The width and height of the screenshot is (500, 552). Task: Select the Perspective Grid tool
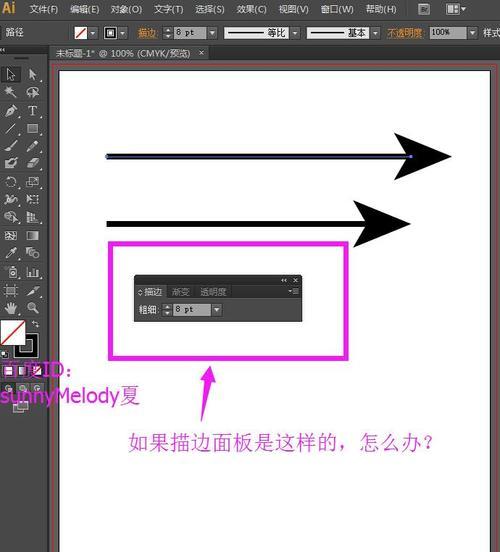pos(32,217)
